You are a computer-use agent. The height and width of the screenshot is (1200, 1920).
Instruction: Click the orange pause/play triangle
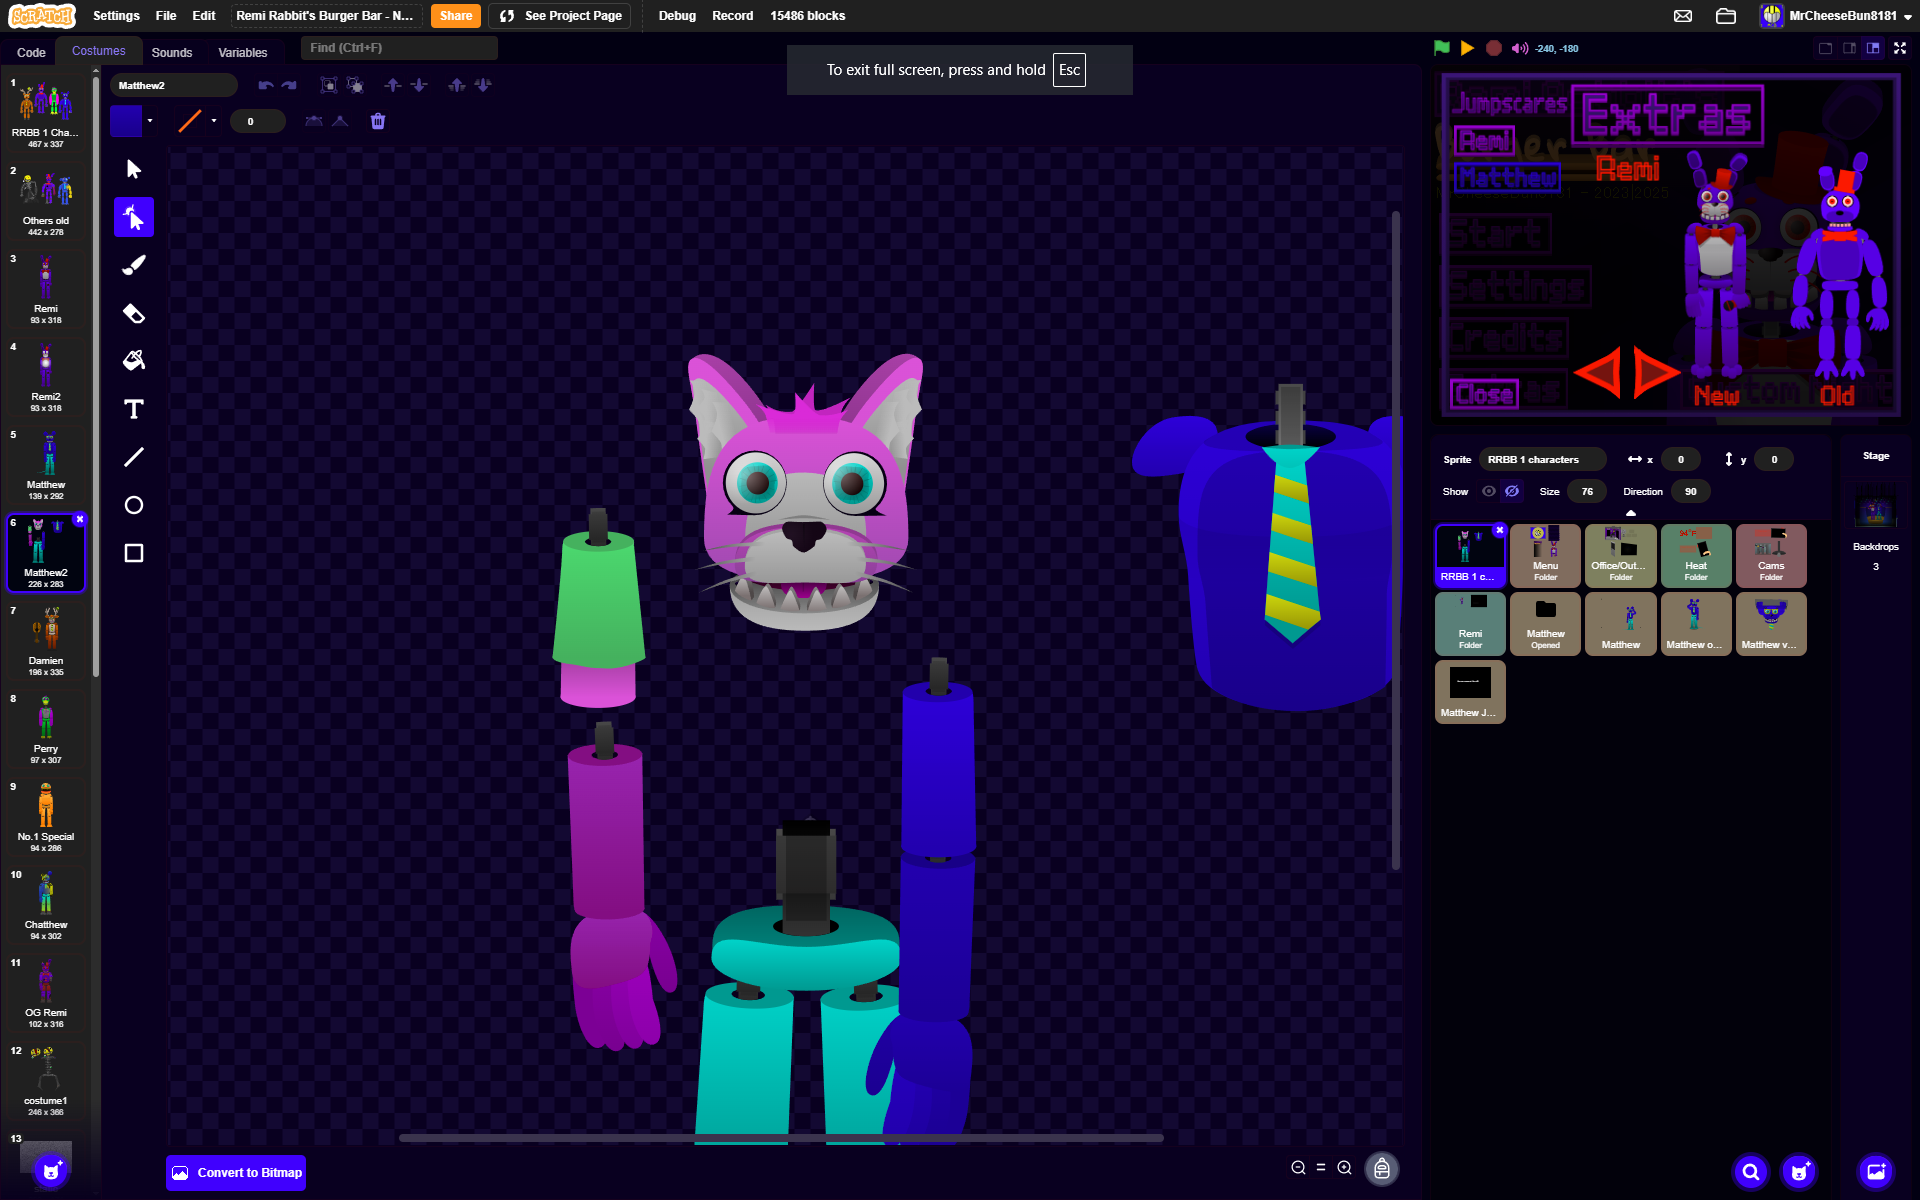pyautogui.click(x=1467, y=48)
